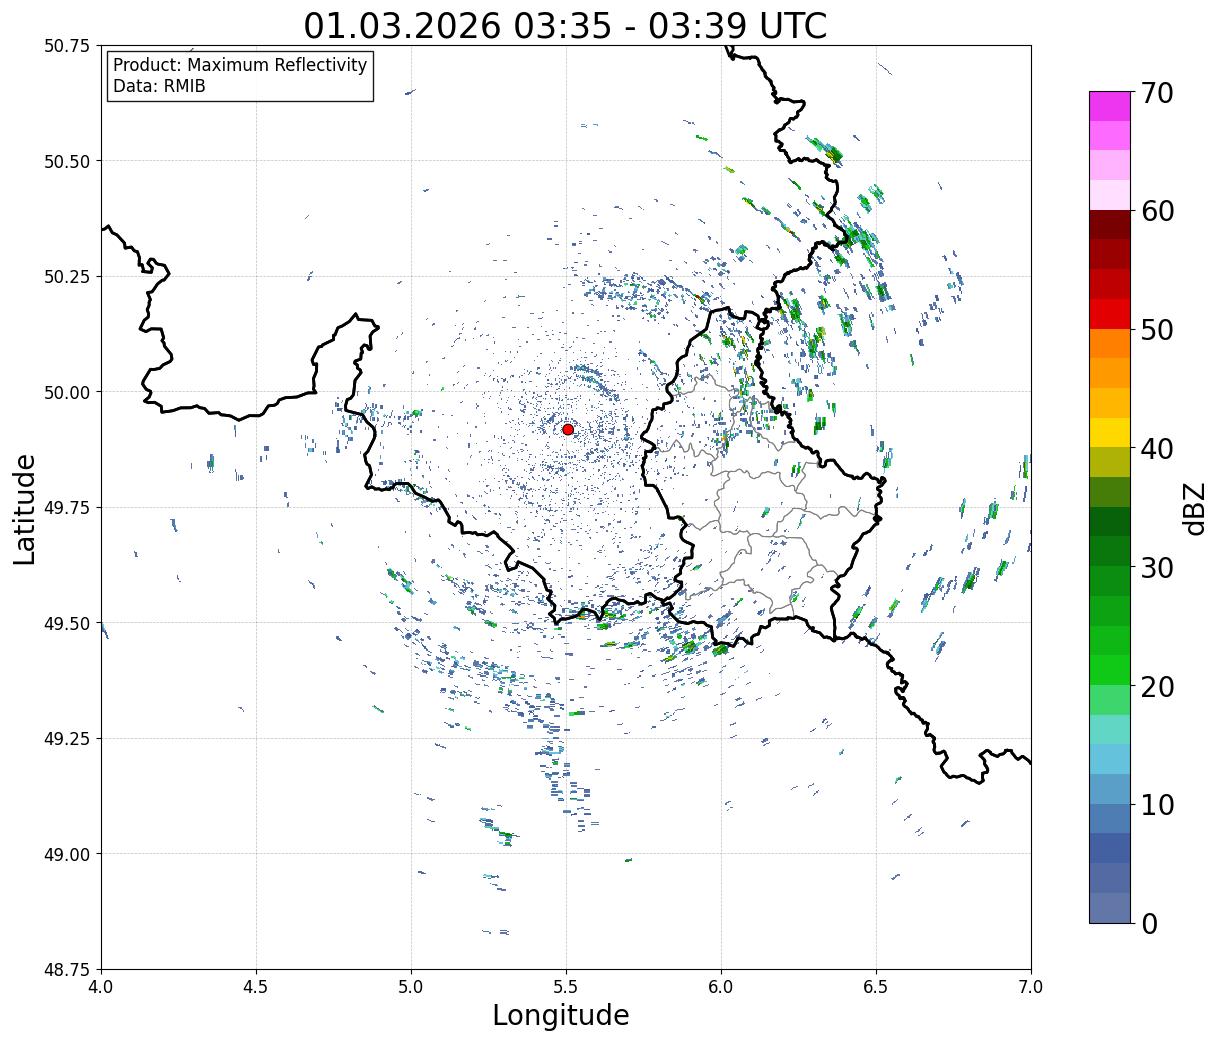Click the longitude tick label 5.5

(x=566, y=987)
